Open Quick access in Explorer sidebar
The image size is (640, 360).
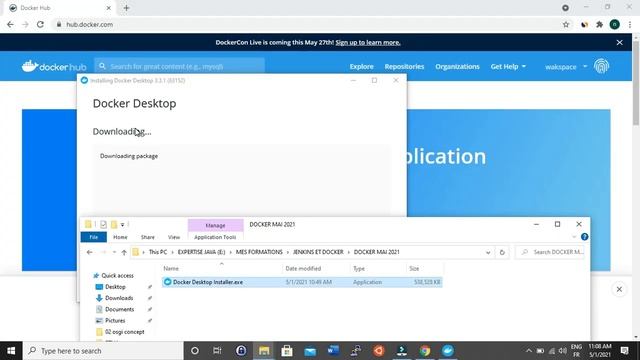pyautogui.click(x=117, y=276)
